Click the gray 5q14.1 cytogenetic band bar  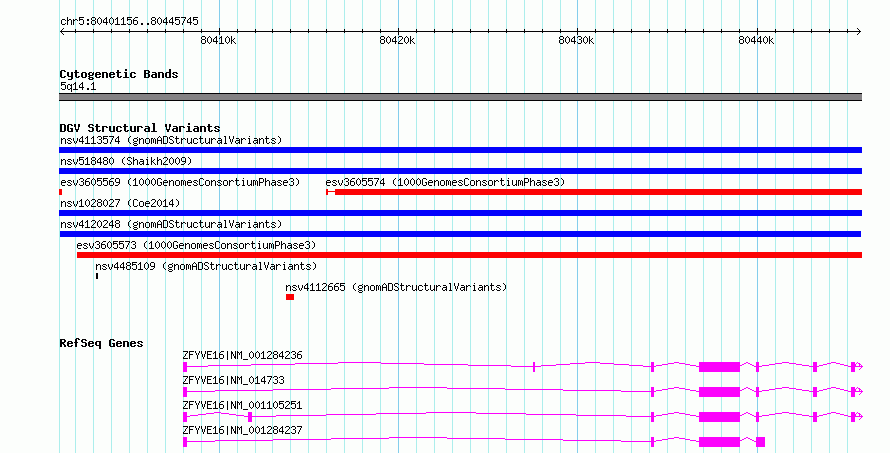point(460,97)
